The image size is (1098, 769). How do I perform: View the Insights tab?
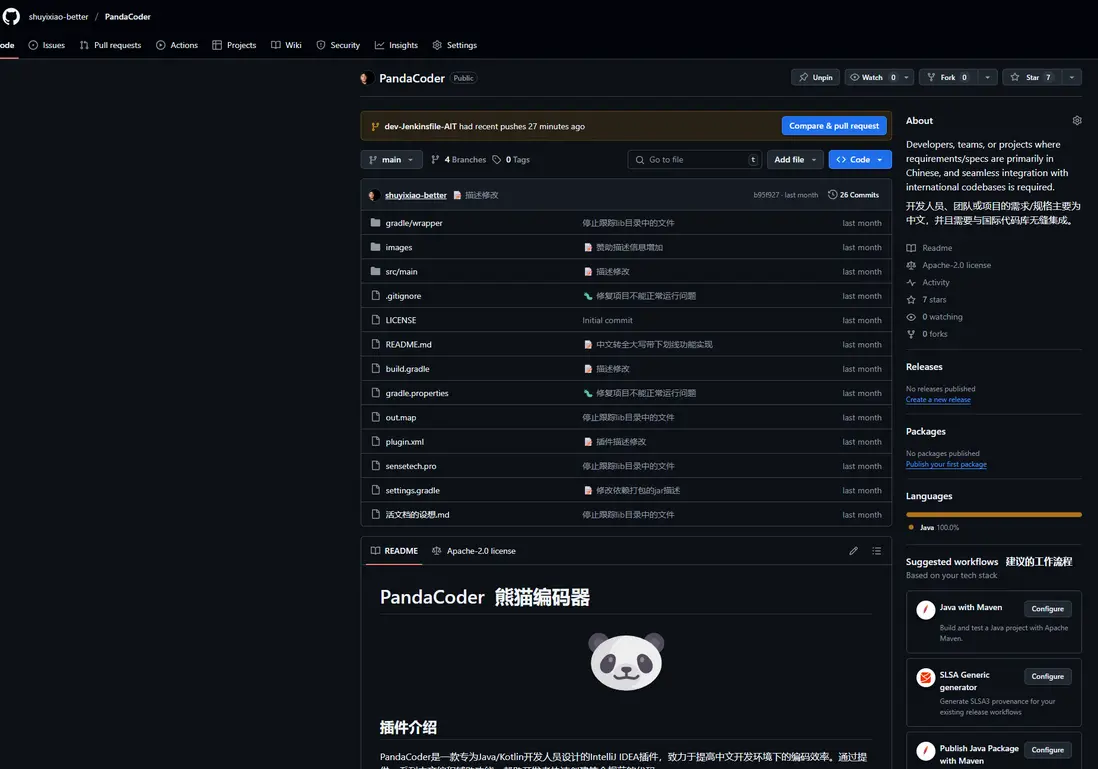click(x=396, y=45)
